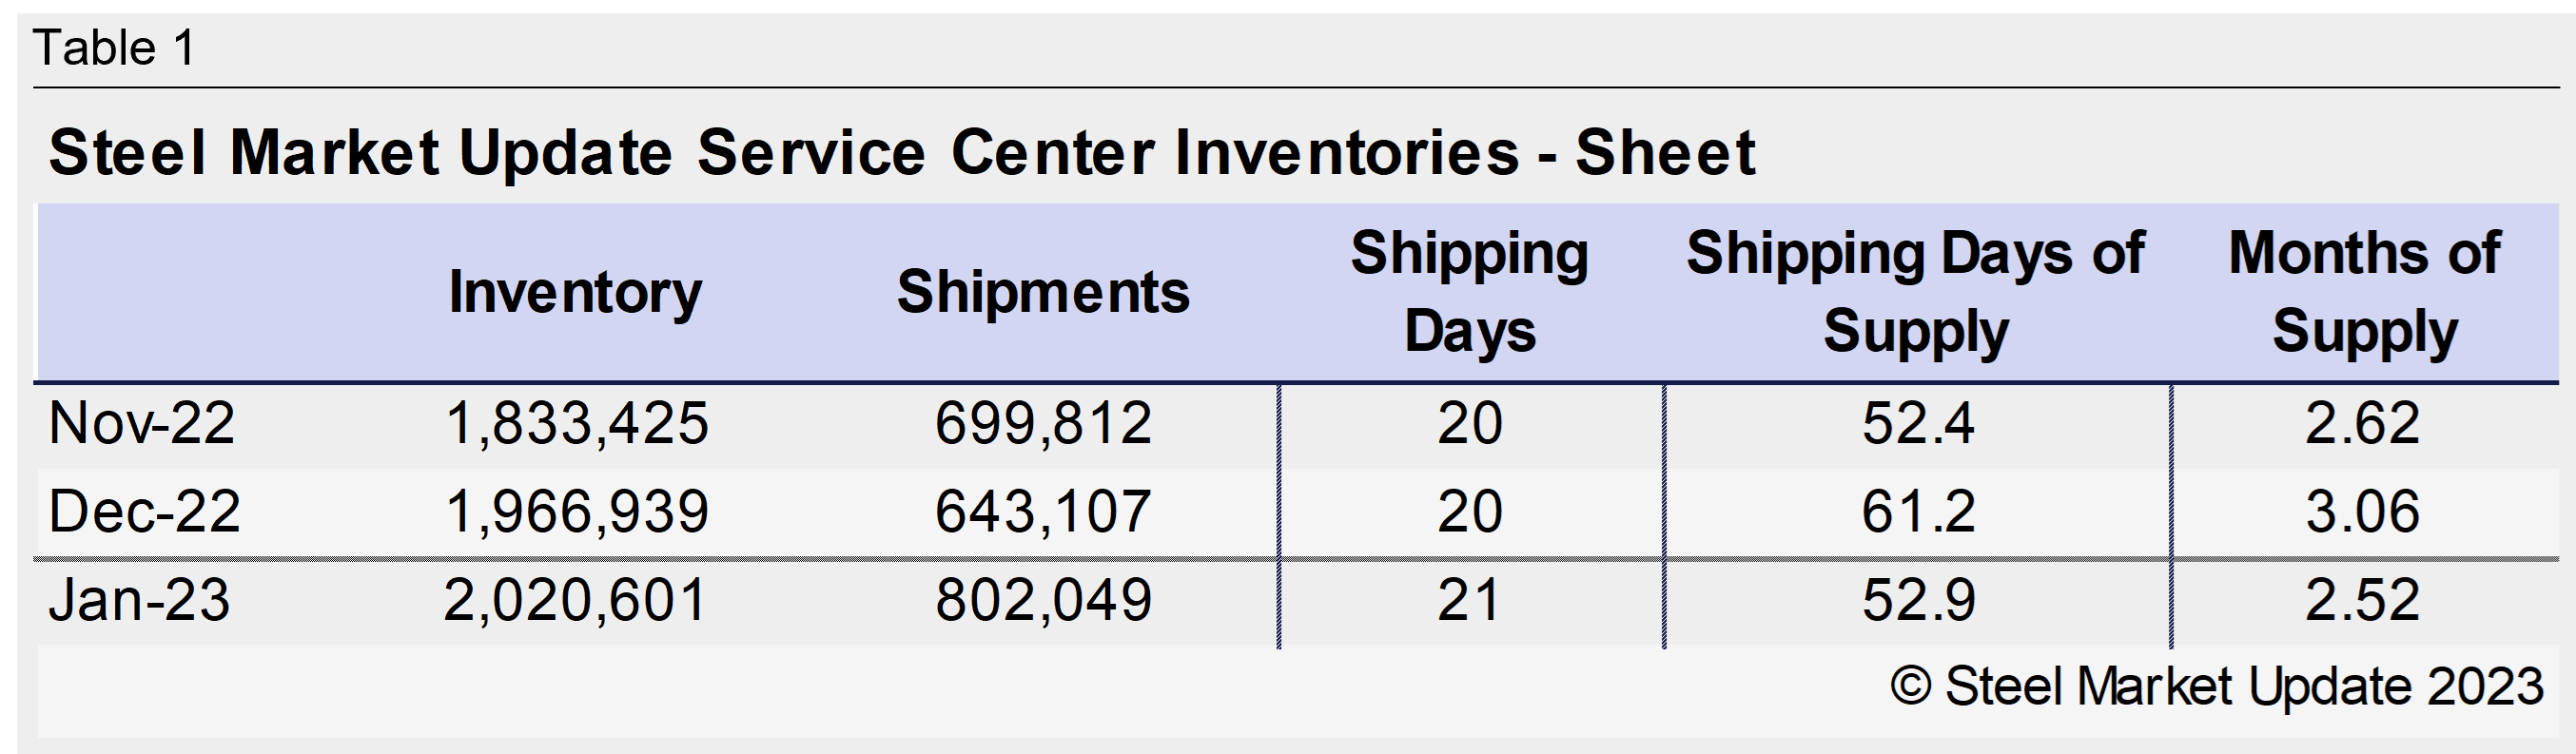The image size is (2576, 754).
Task: Click the Dec-22 row label
Action: tap(144, 511)
